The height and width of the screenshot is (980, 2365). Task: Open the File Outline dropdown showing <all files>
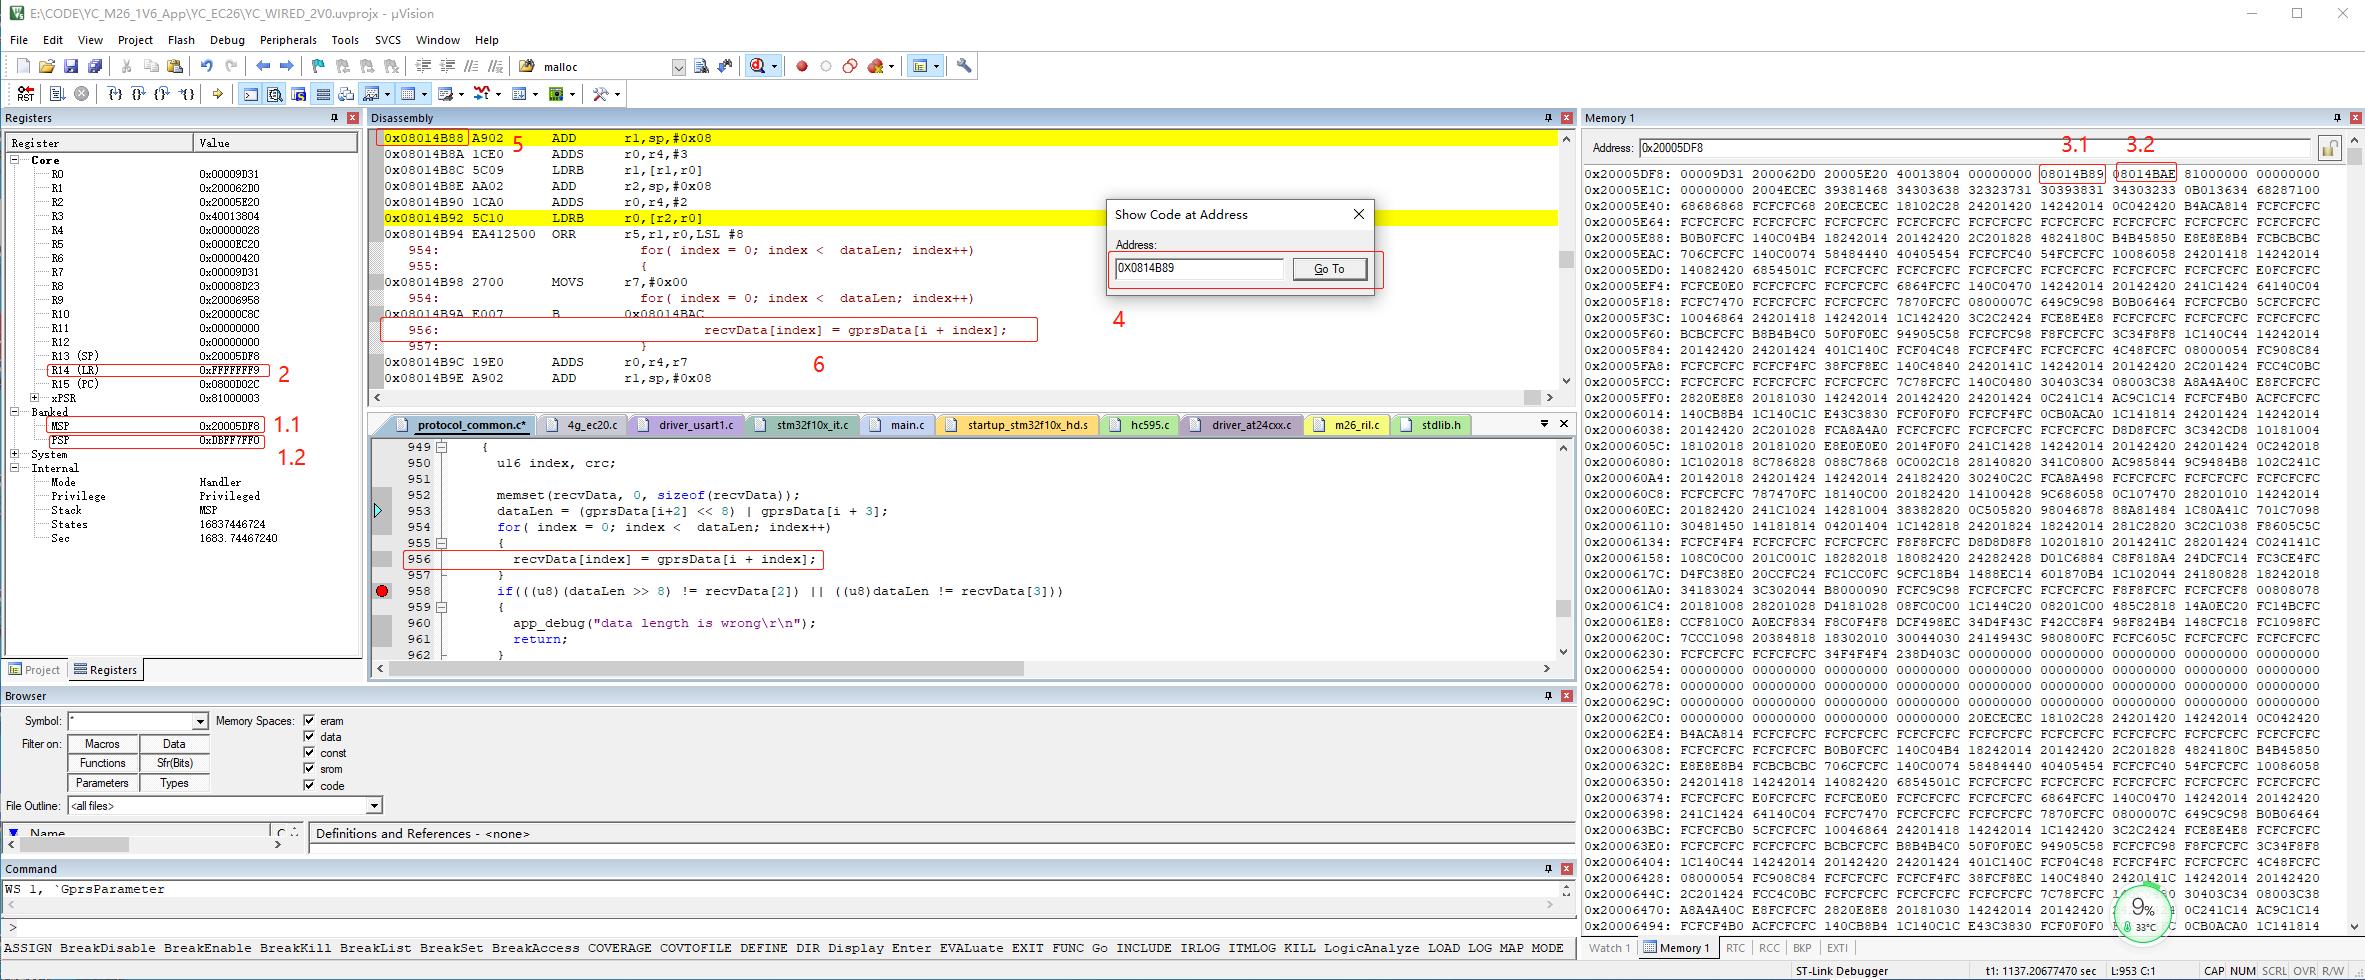(x=373, y=805)
